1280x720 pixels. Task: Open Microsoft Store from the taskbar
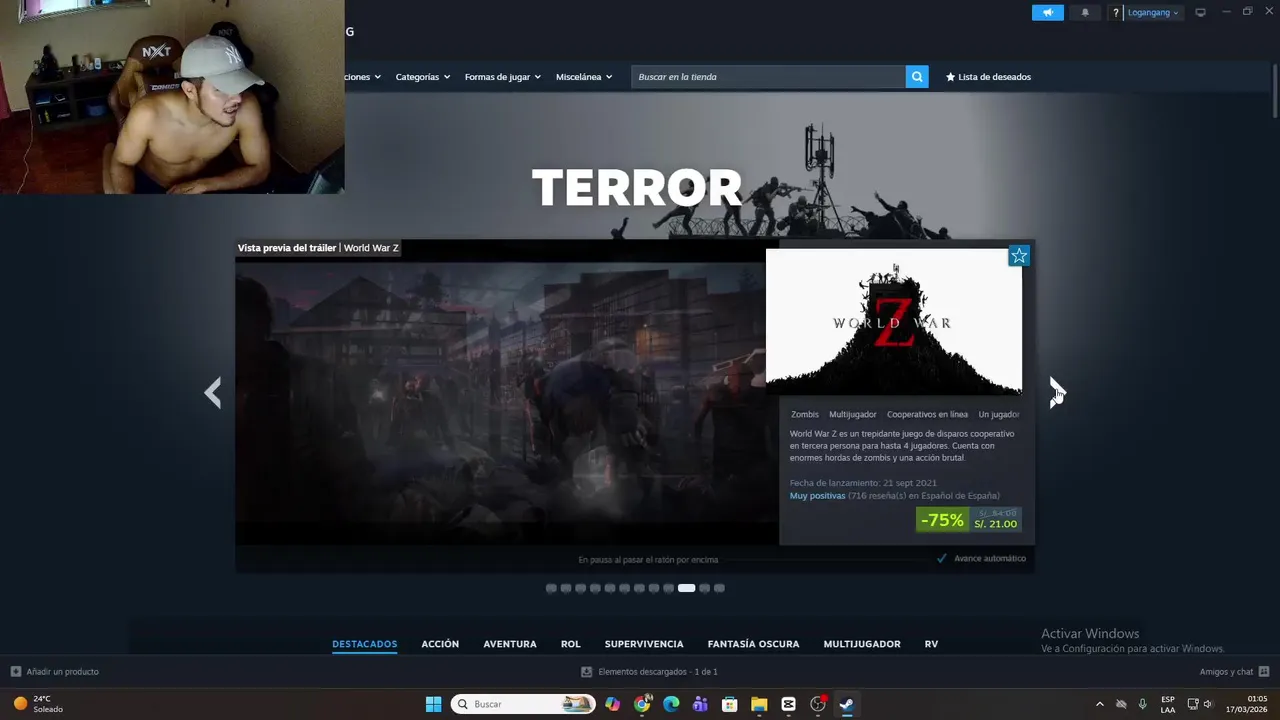(729, 704)
